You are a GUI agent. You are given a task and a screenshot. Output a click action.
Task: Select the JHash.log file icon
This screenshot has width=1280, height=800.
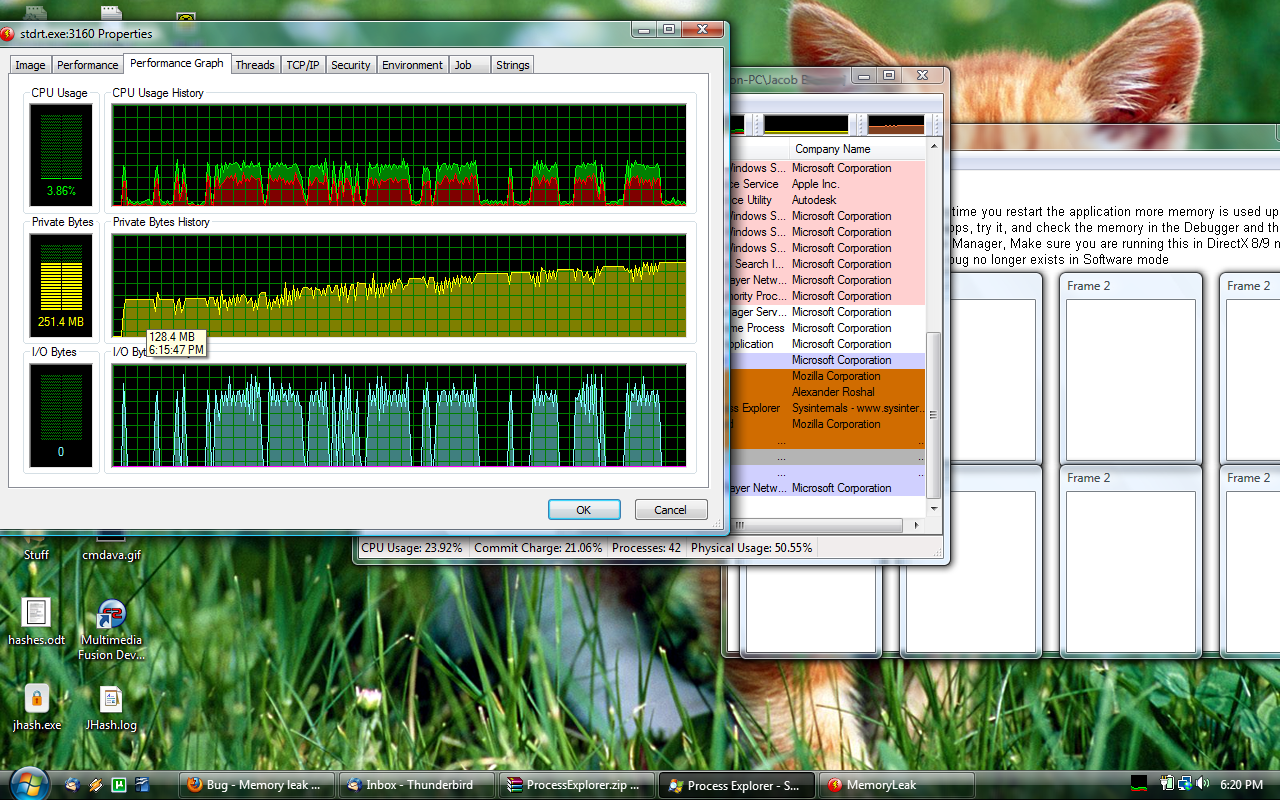[111, 698]
